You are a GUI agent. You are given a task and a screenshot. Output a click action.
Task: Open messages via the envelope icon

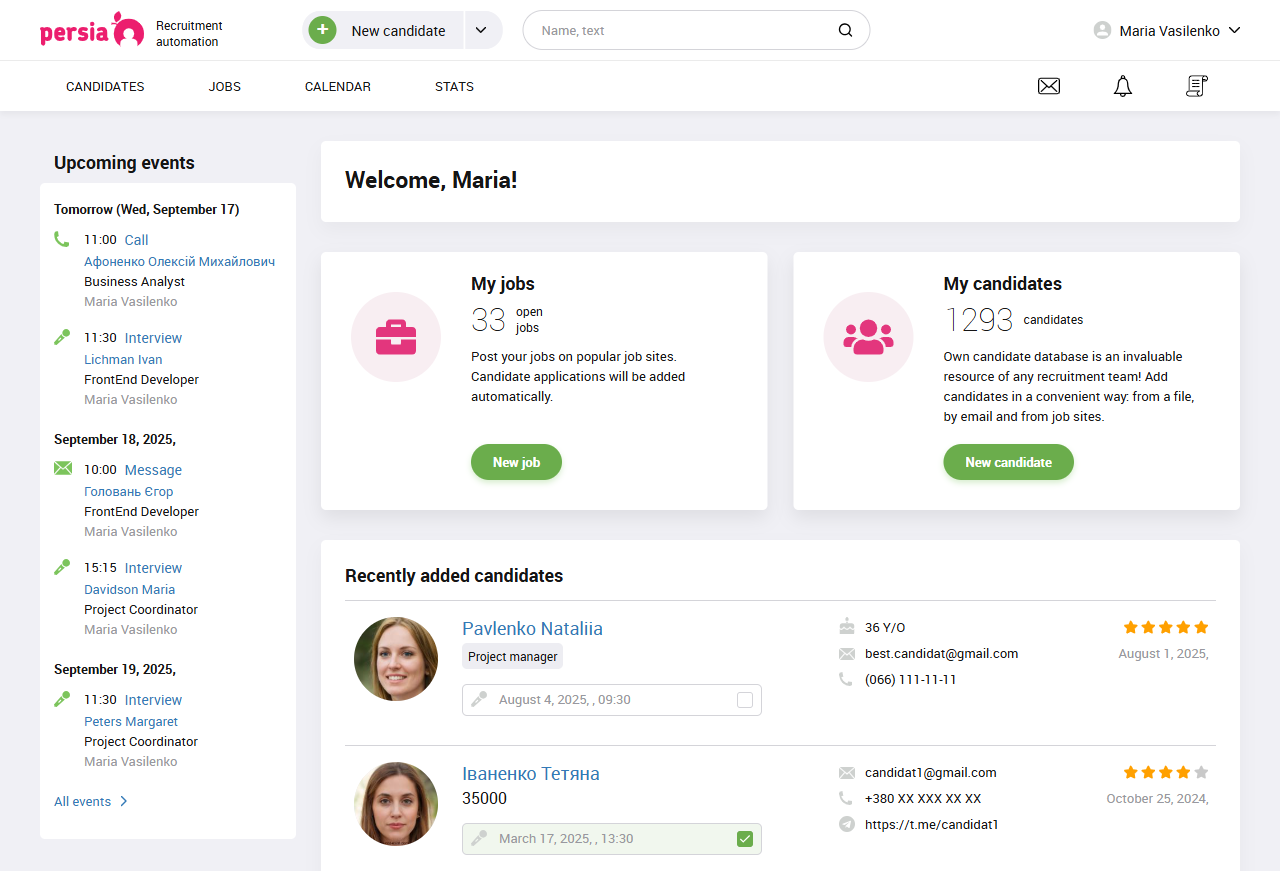[1048, 86]
